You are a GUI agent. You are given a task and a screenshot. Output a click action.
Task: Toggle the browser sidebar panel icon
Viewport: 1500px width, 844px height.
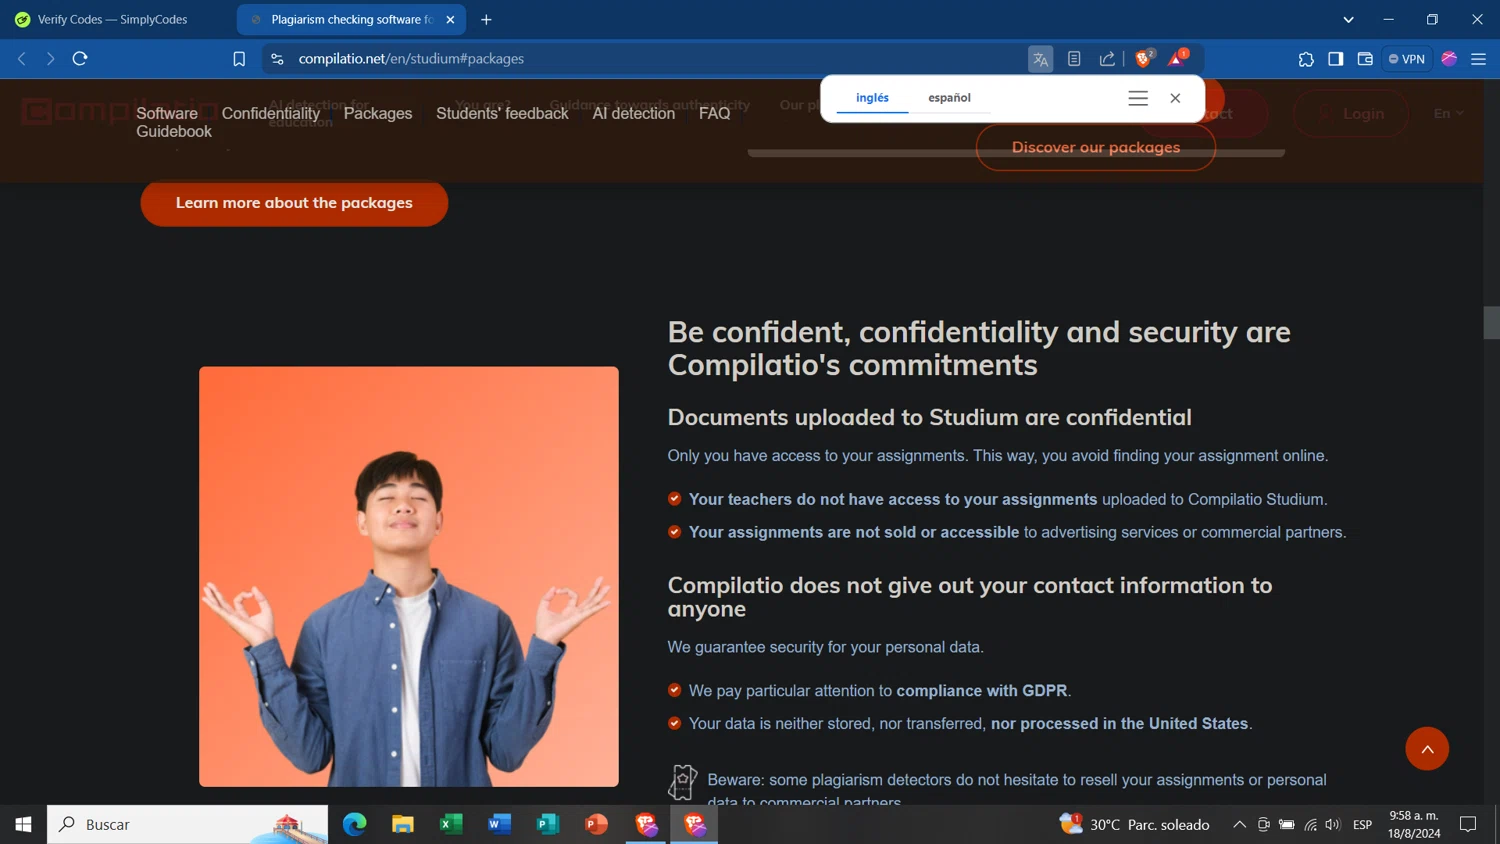(x=1335, y=59)
